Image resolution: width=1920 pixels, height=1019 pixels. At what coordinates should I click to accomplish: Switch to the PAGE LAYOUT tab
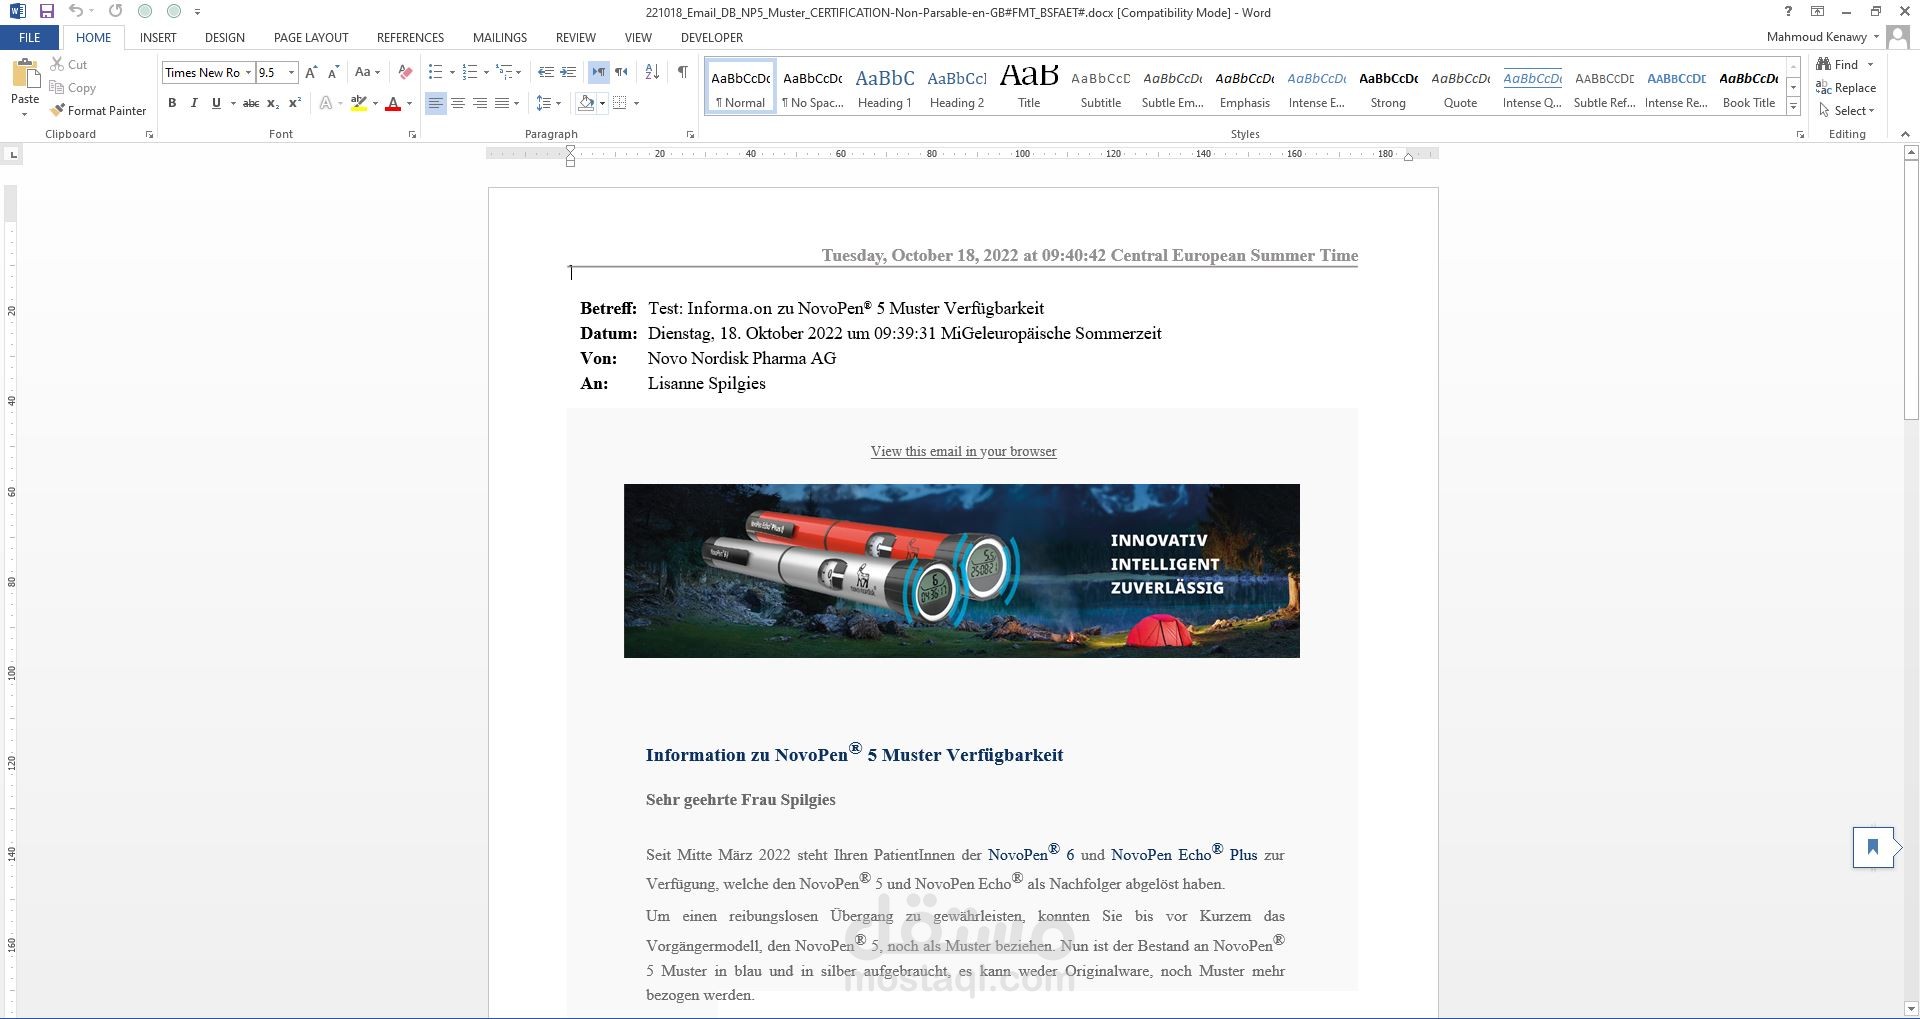pos(311,37)
